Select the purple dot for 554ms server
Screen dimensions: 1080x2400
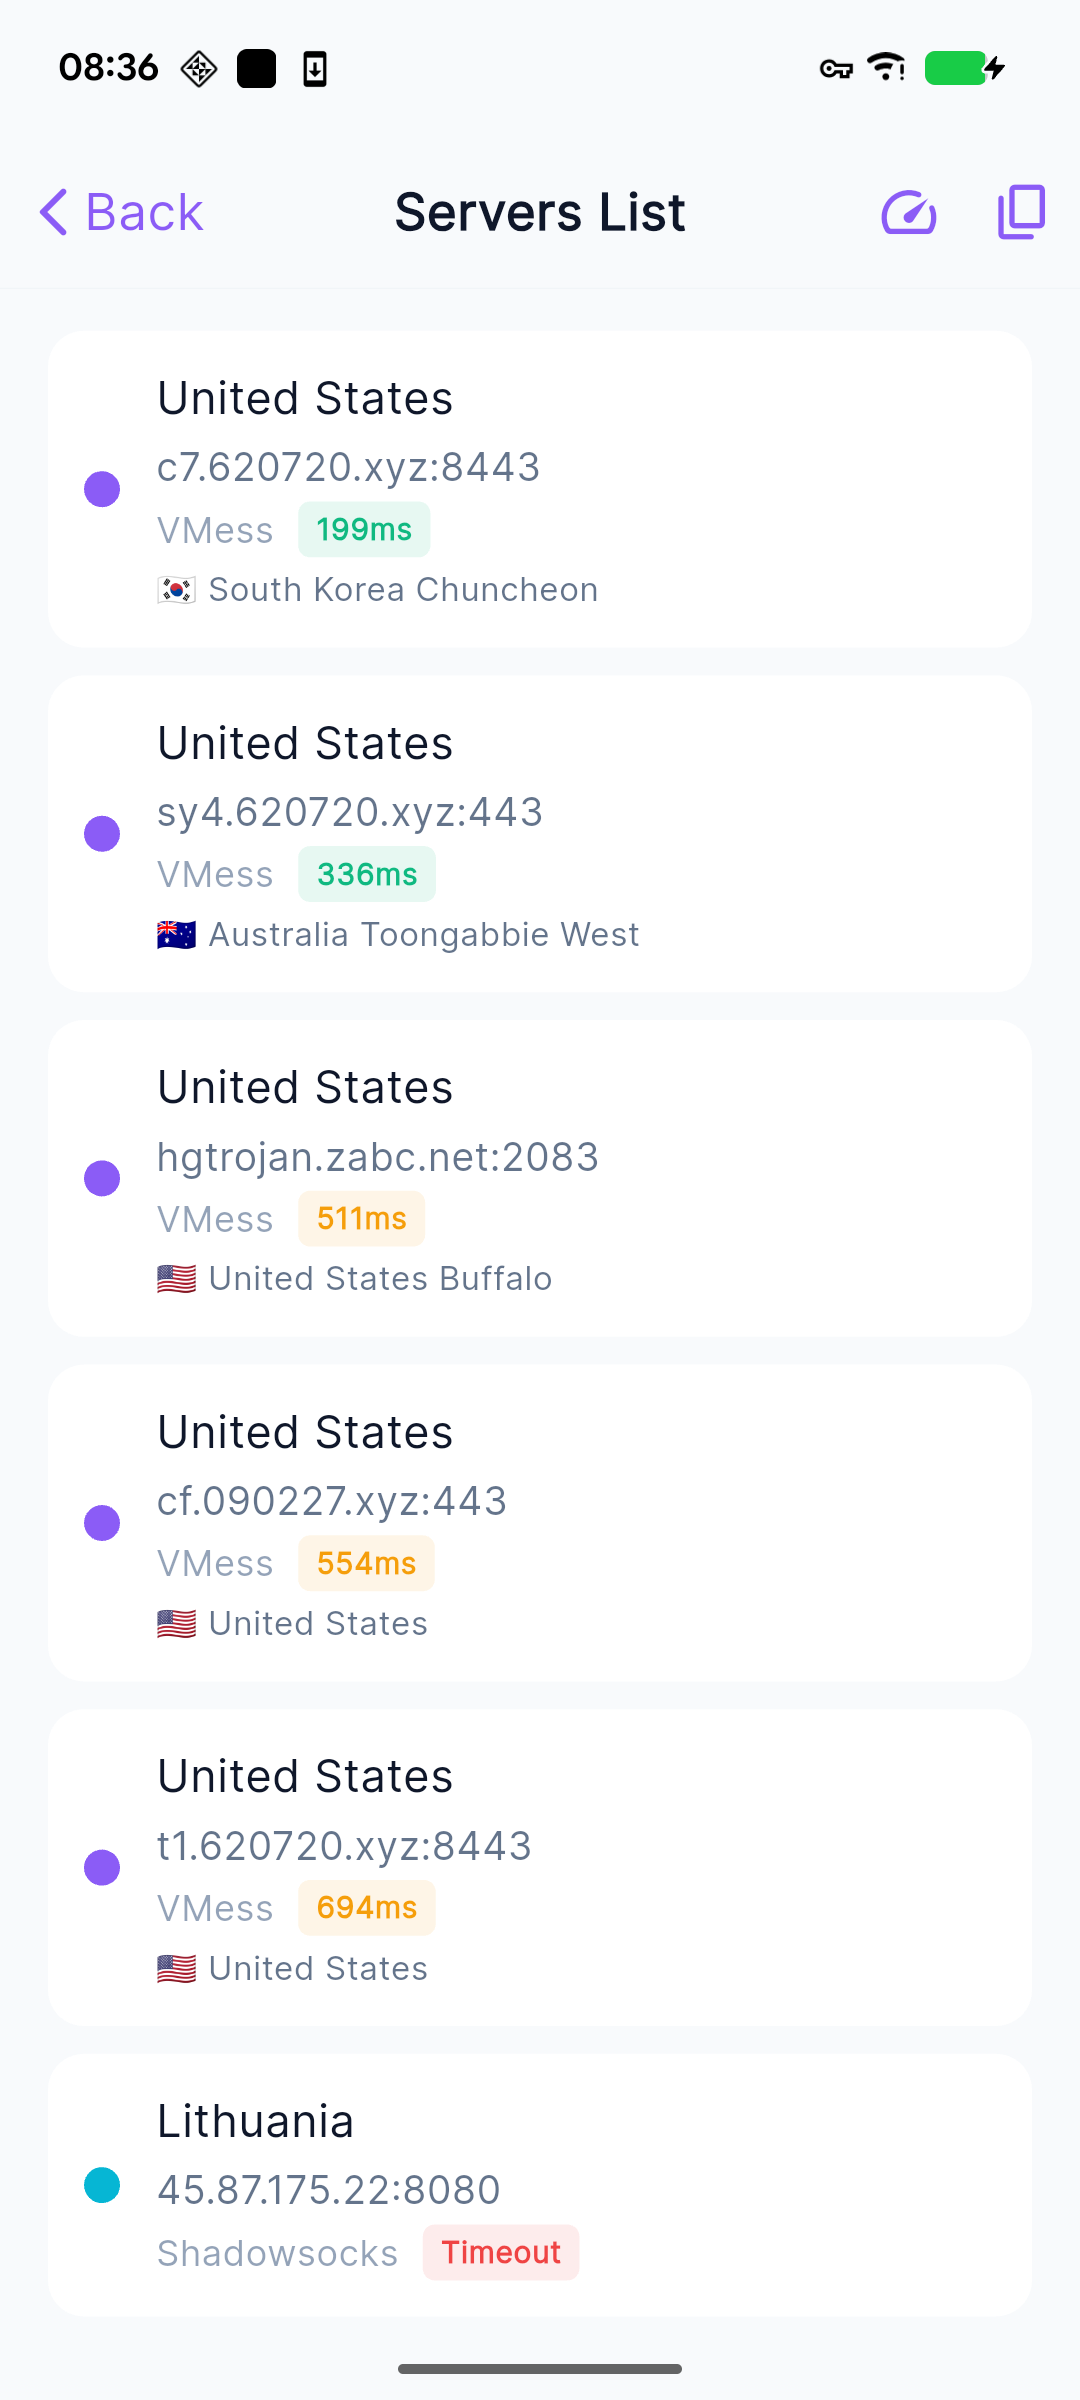tap(102, 1523)
